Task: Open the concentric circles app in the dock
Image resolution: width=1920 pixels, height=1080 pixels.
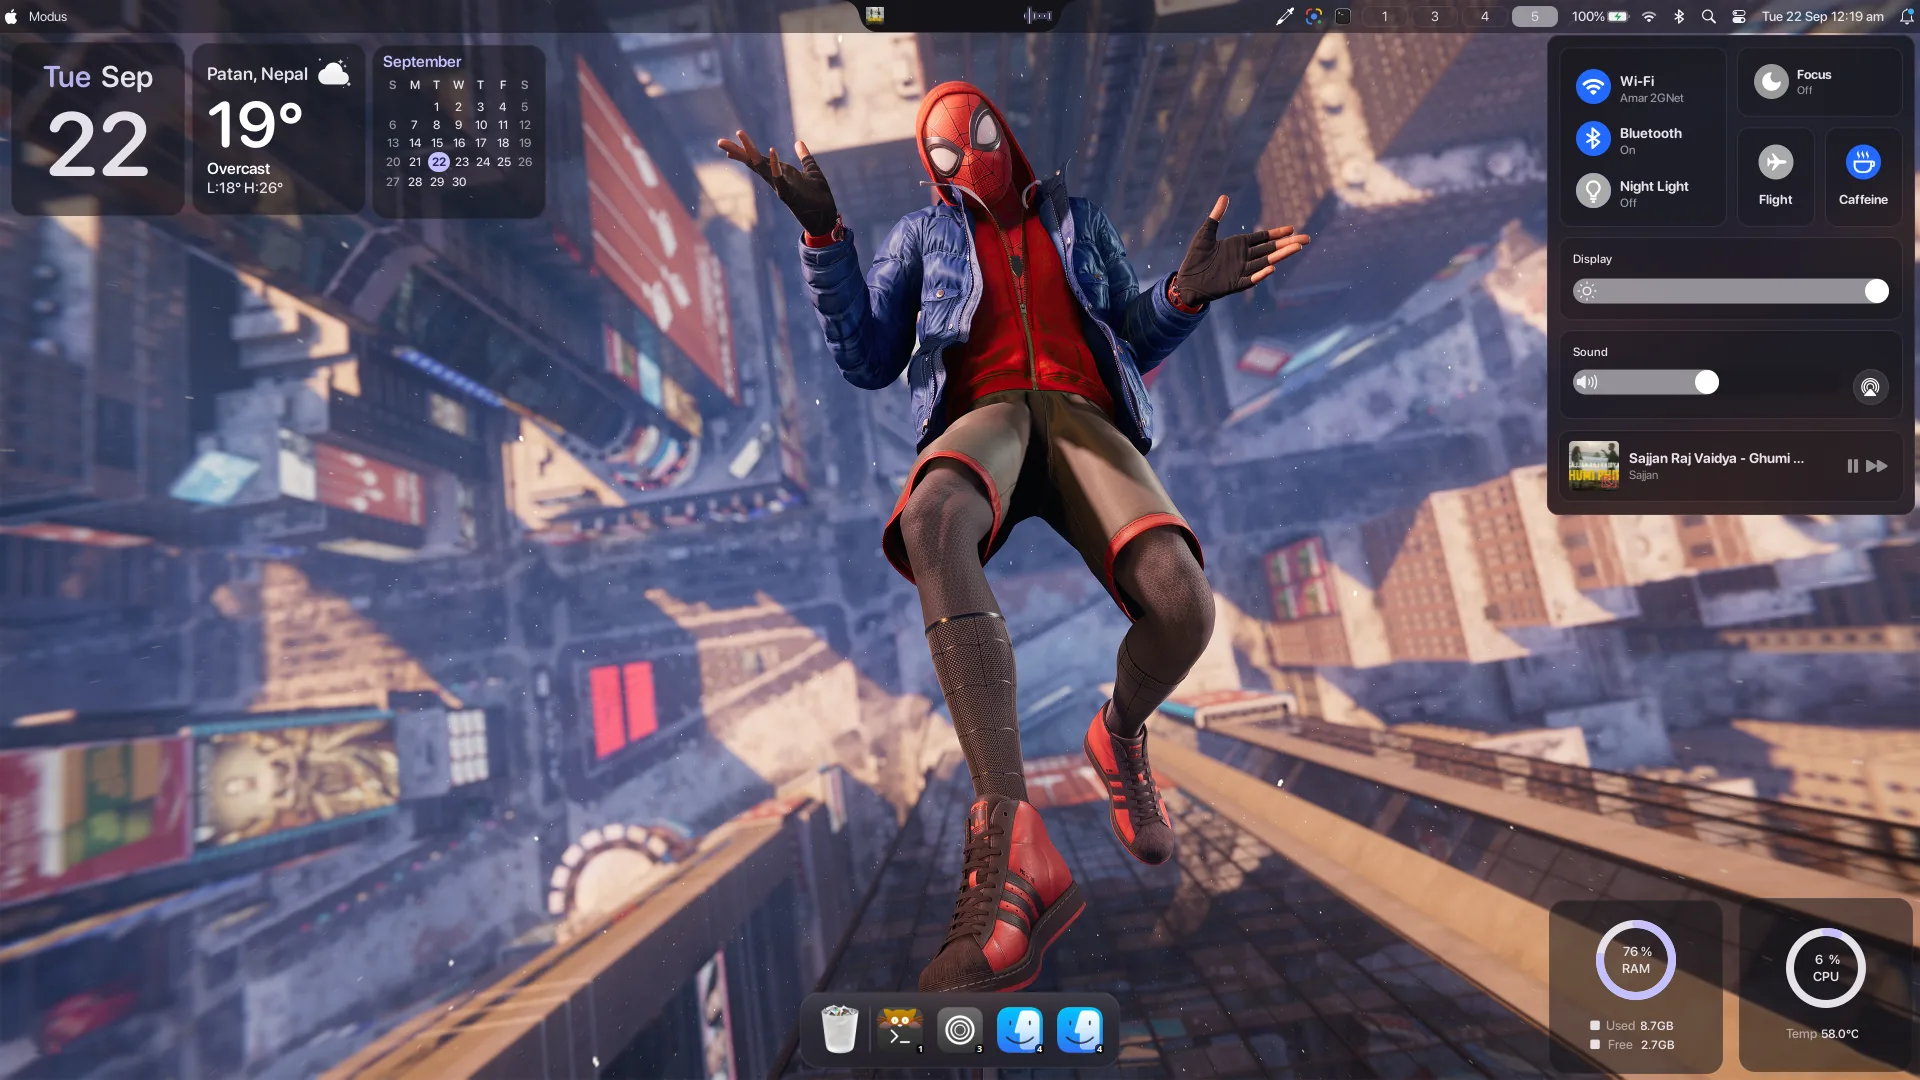Action: (x=959, y=1029)
